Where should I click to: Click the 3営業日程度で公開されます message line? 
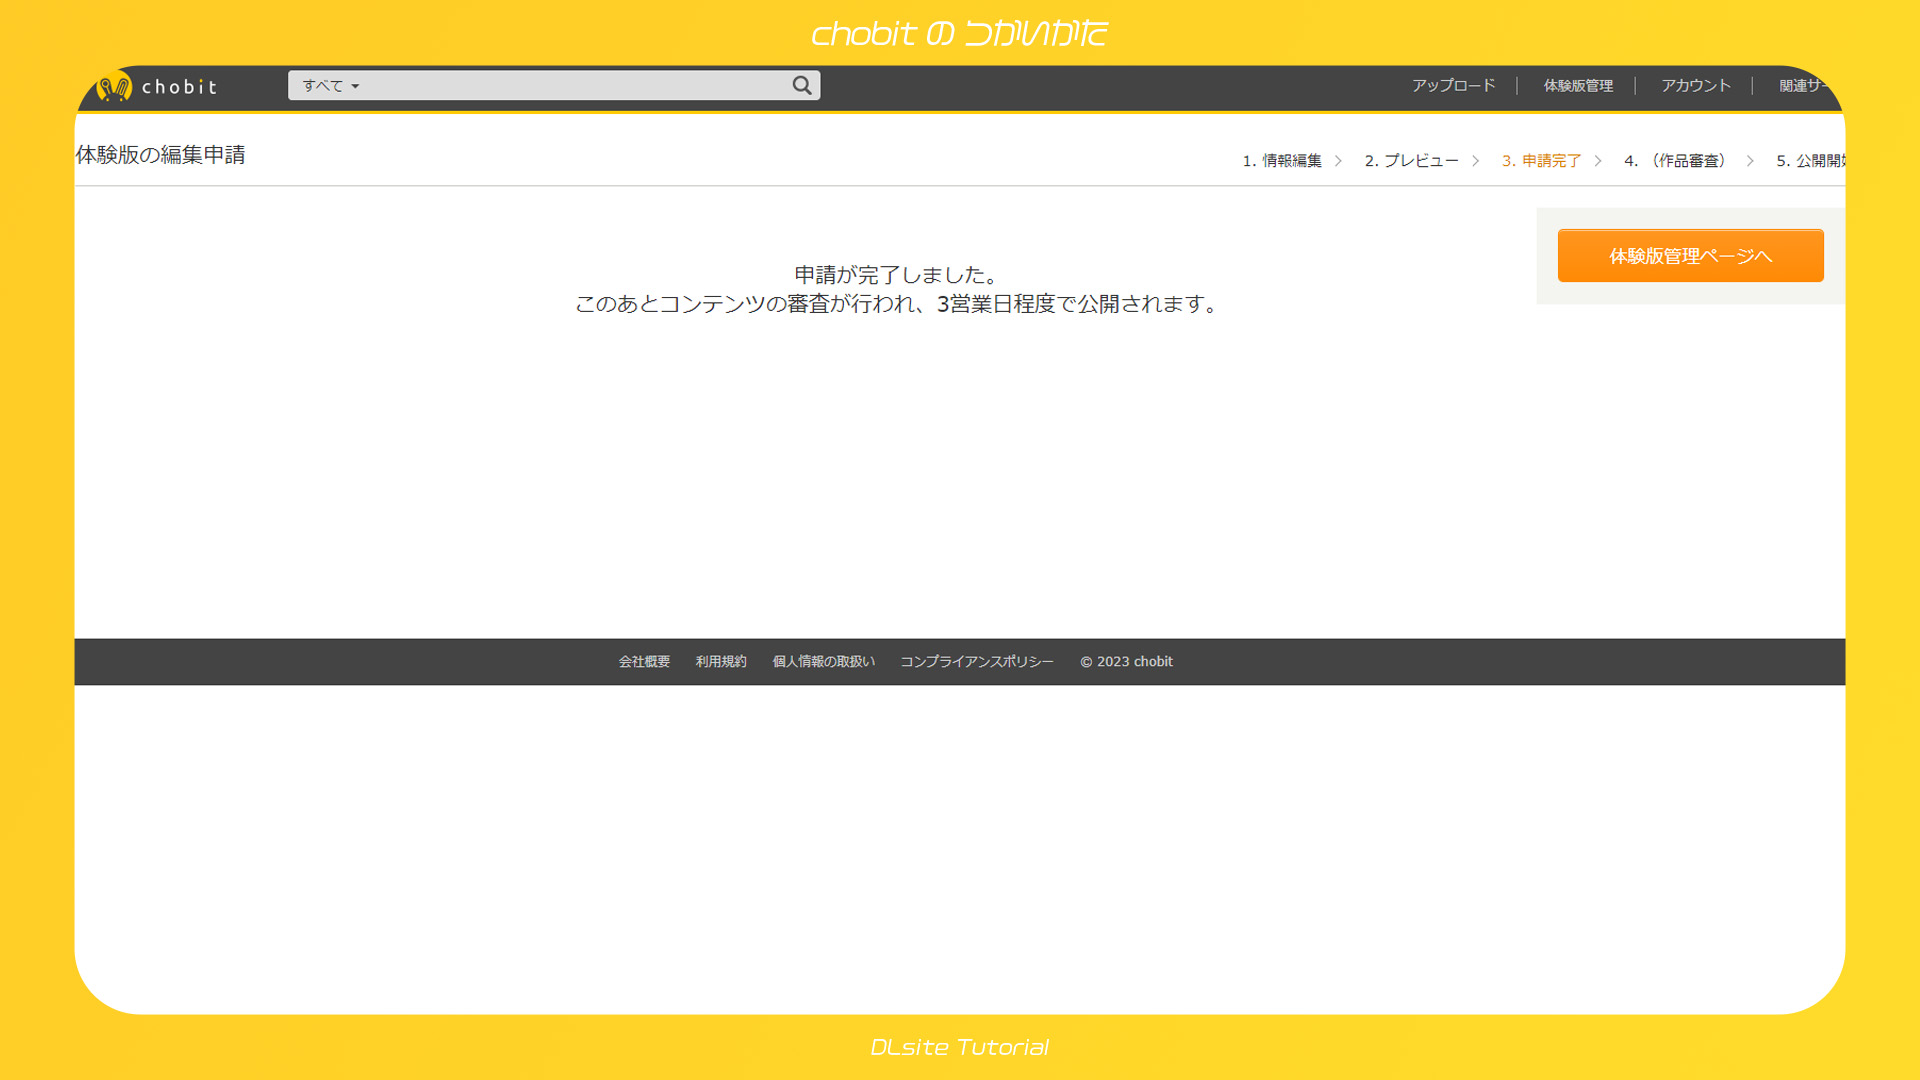pos(895,304)
